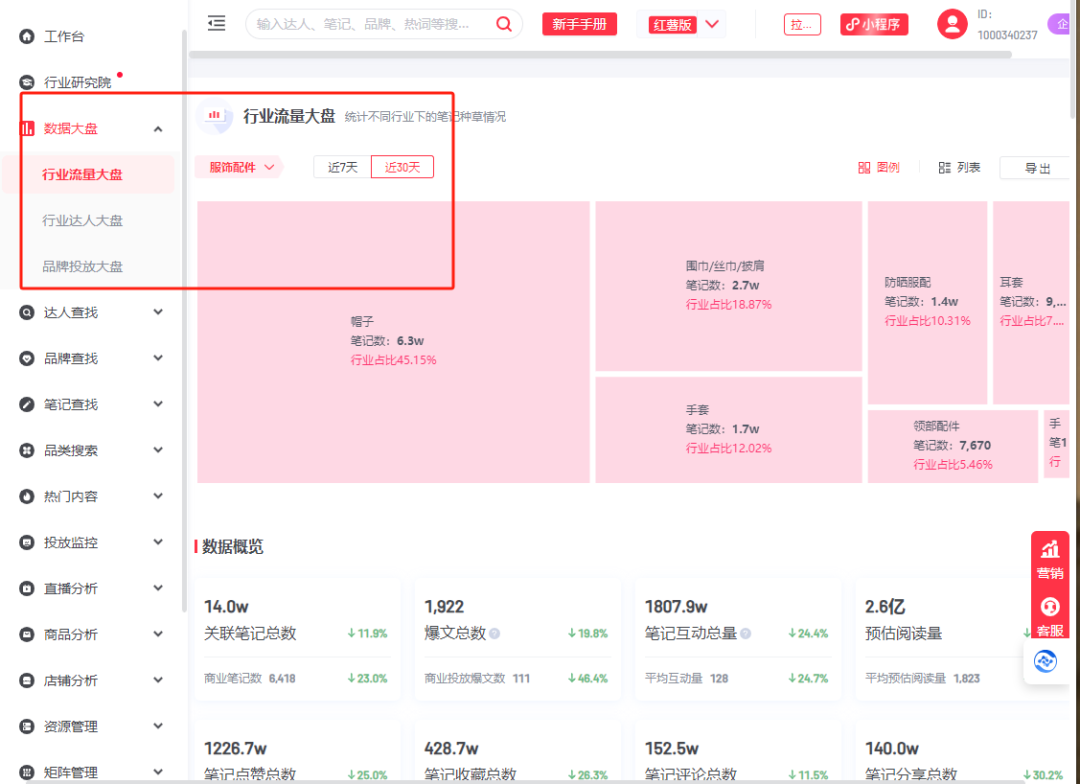Expand the 笔记查找 menu chevron
The image size is (1080, 784).
[x=158, y=404]
